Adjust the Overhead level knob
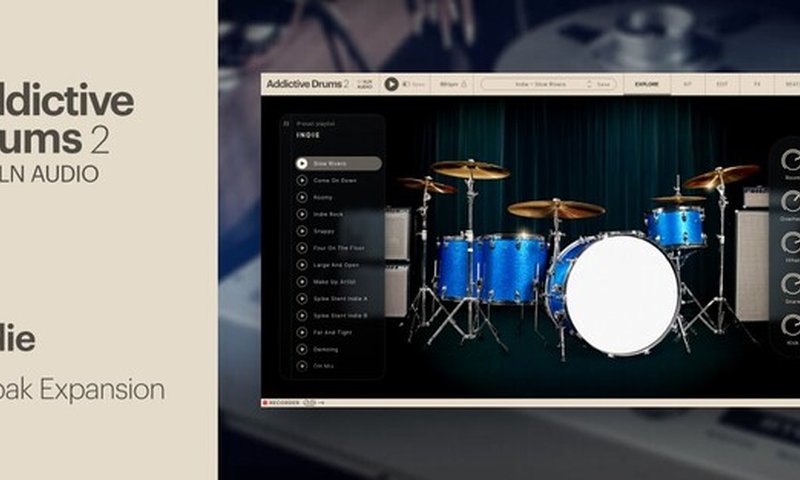The width and height of the screenshot is (800, 480). click(x=790, y=201)
